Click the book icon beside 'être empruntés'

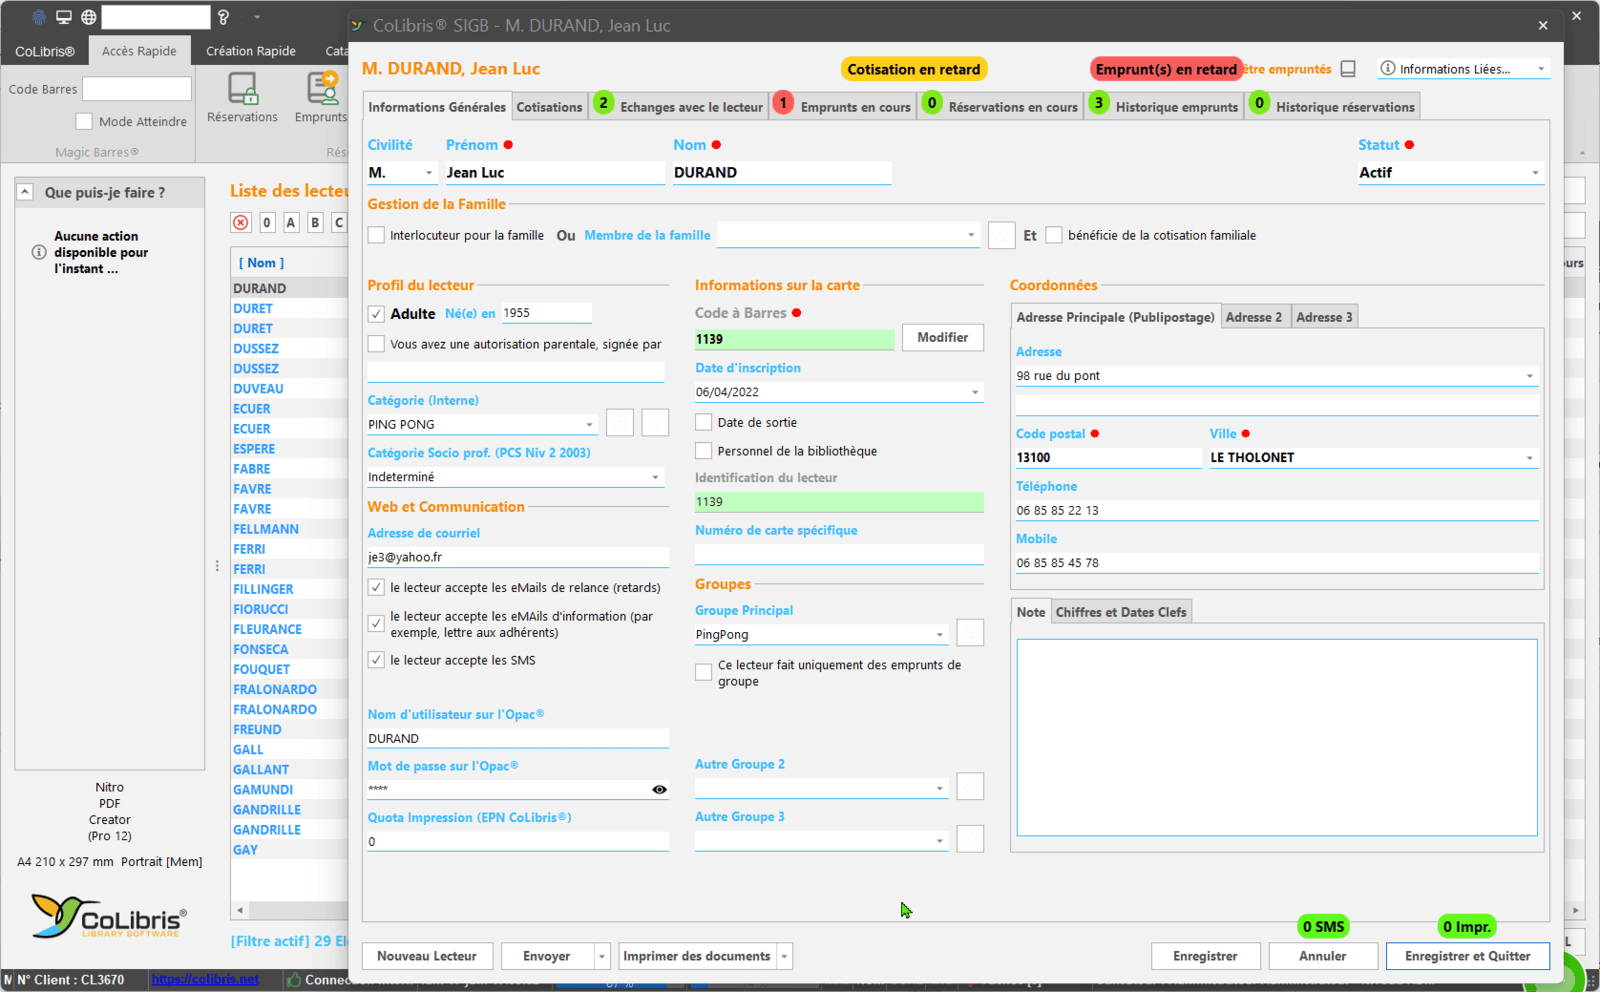tap(1348, 69)
